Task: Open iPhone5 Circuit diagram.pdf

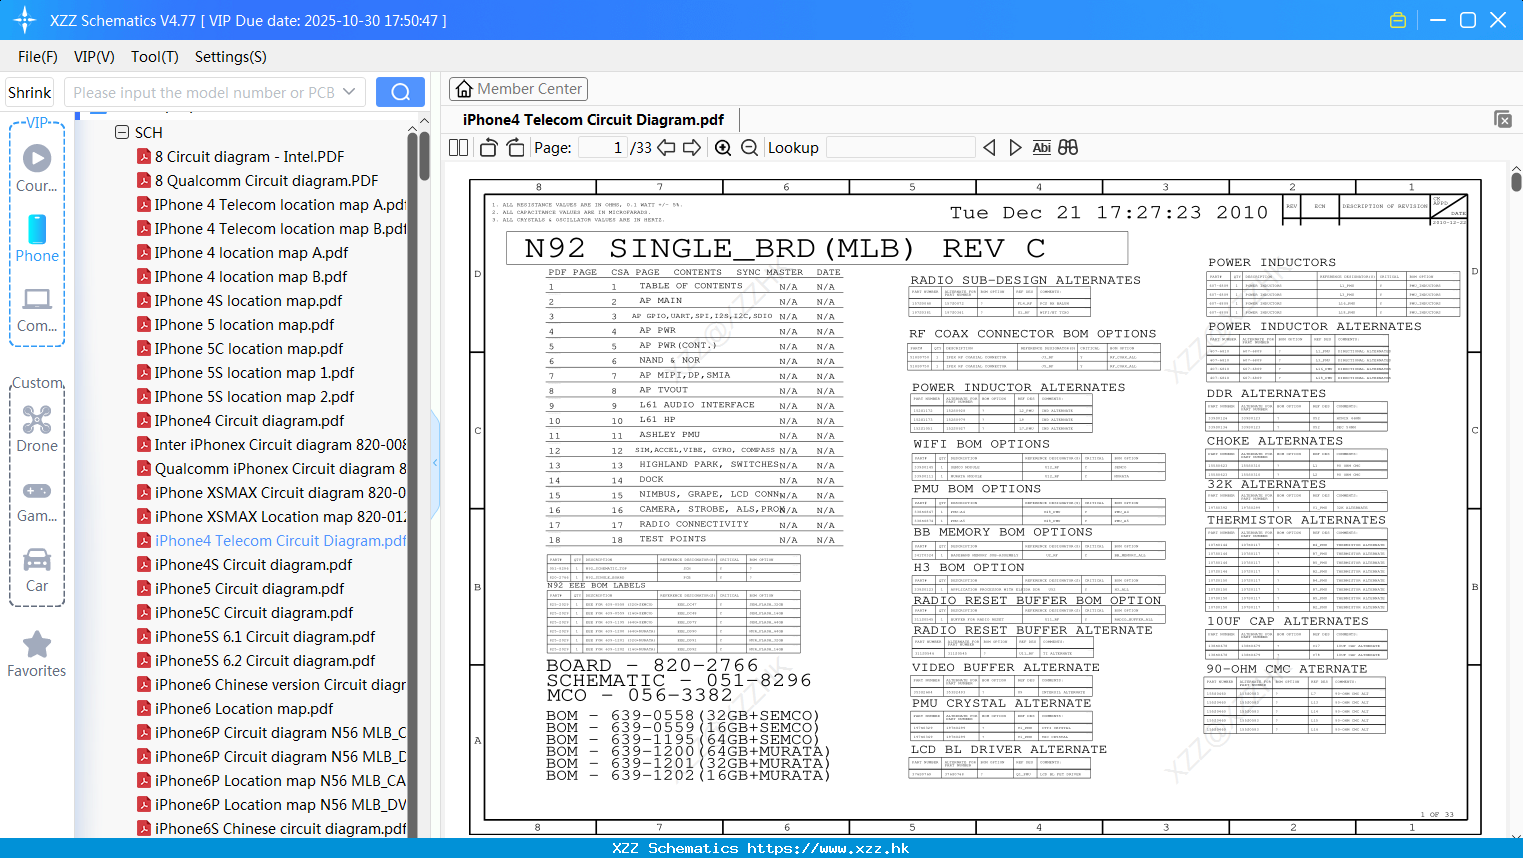Action: tap(249, 589)
